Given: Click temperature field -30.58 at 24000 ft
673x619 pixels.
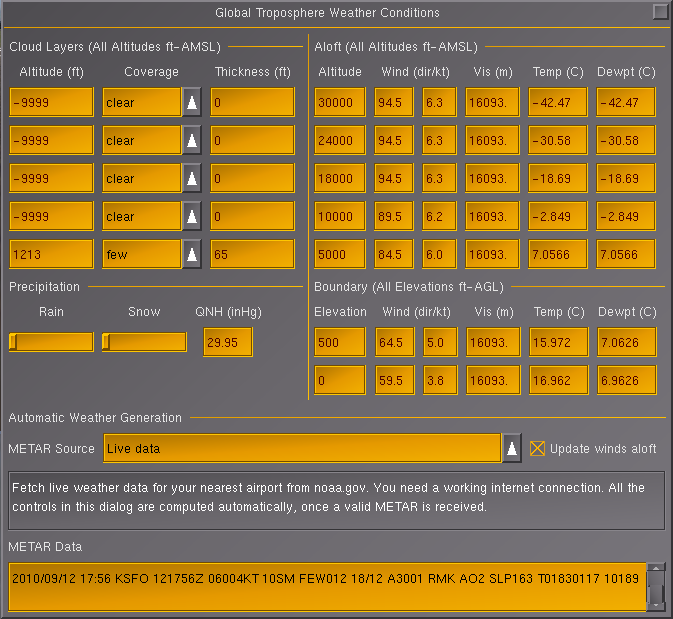Looking at the screenshot, I should pos(558,140).
